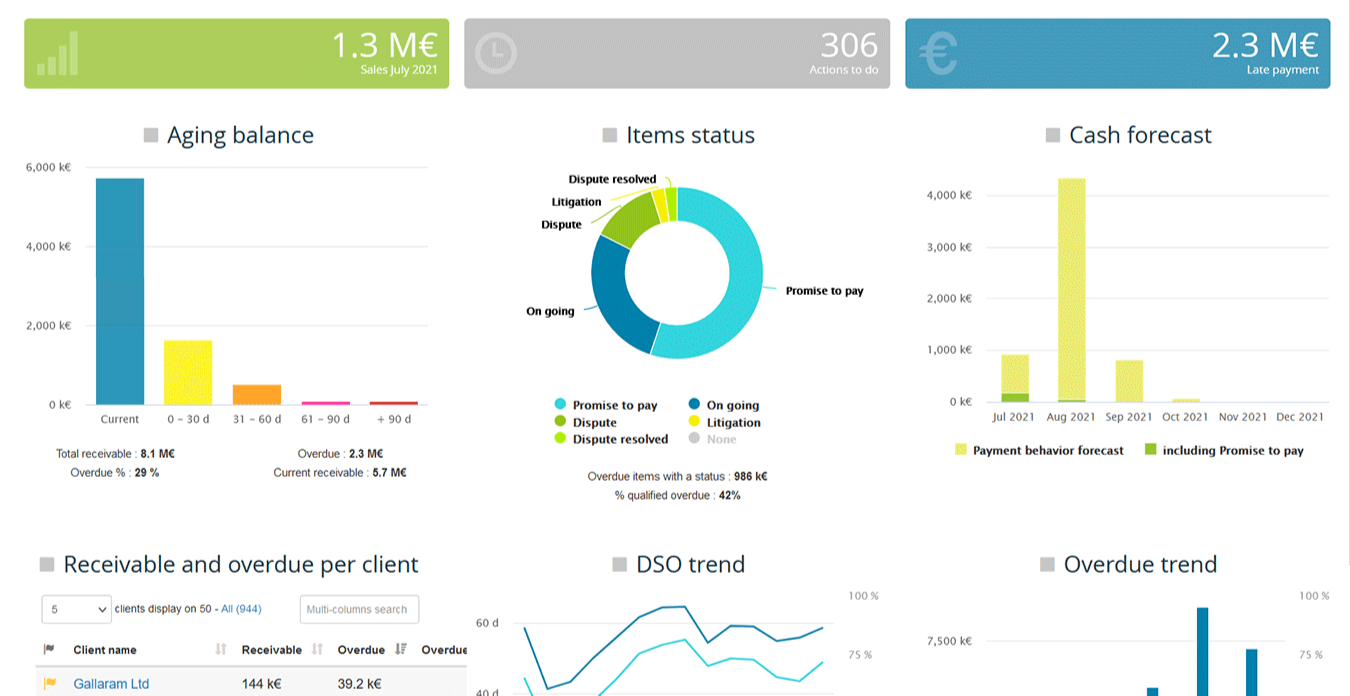Sort by Overdue using descending sort icon
This screenshot has width=1350, height=696.
pos(401,650)
